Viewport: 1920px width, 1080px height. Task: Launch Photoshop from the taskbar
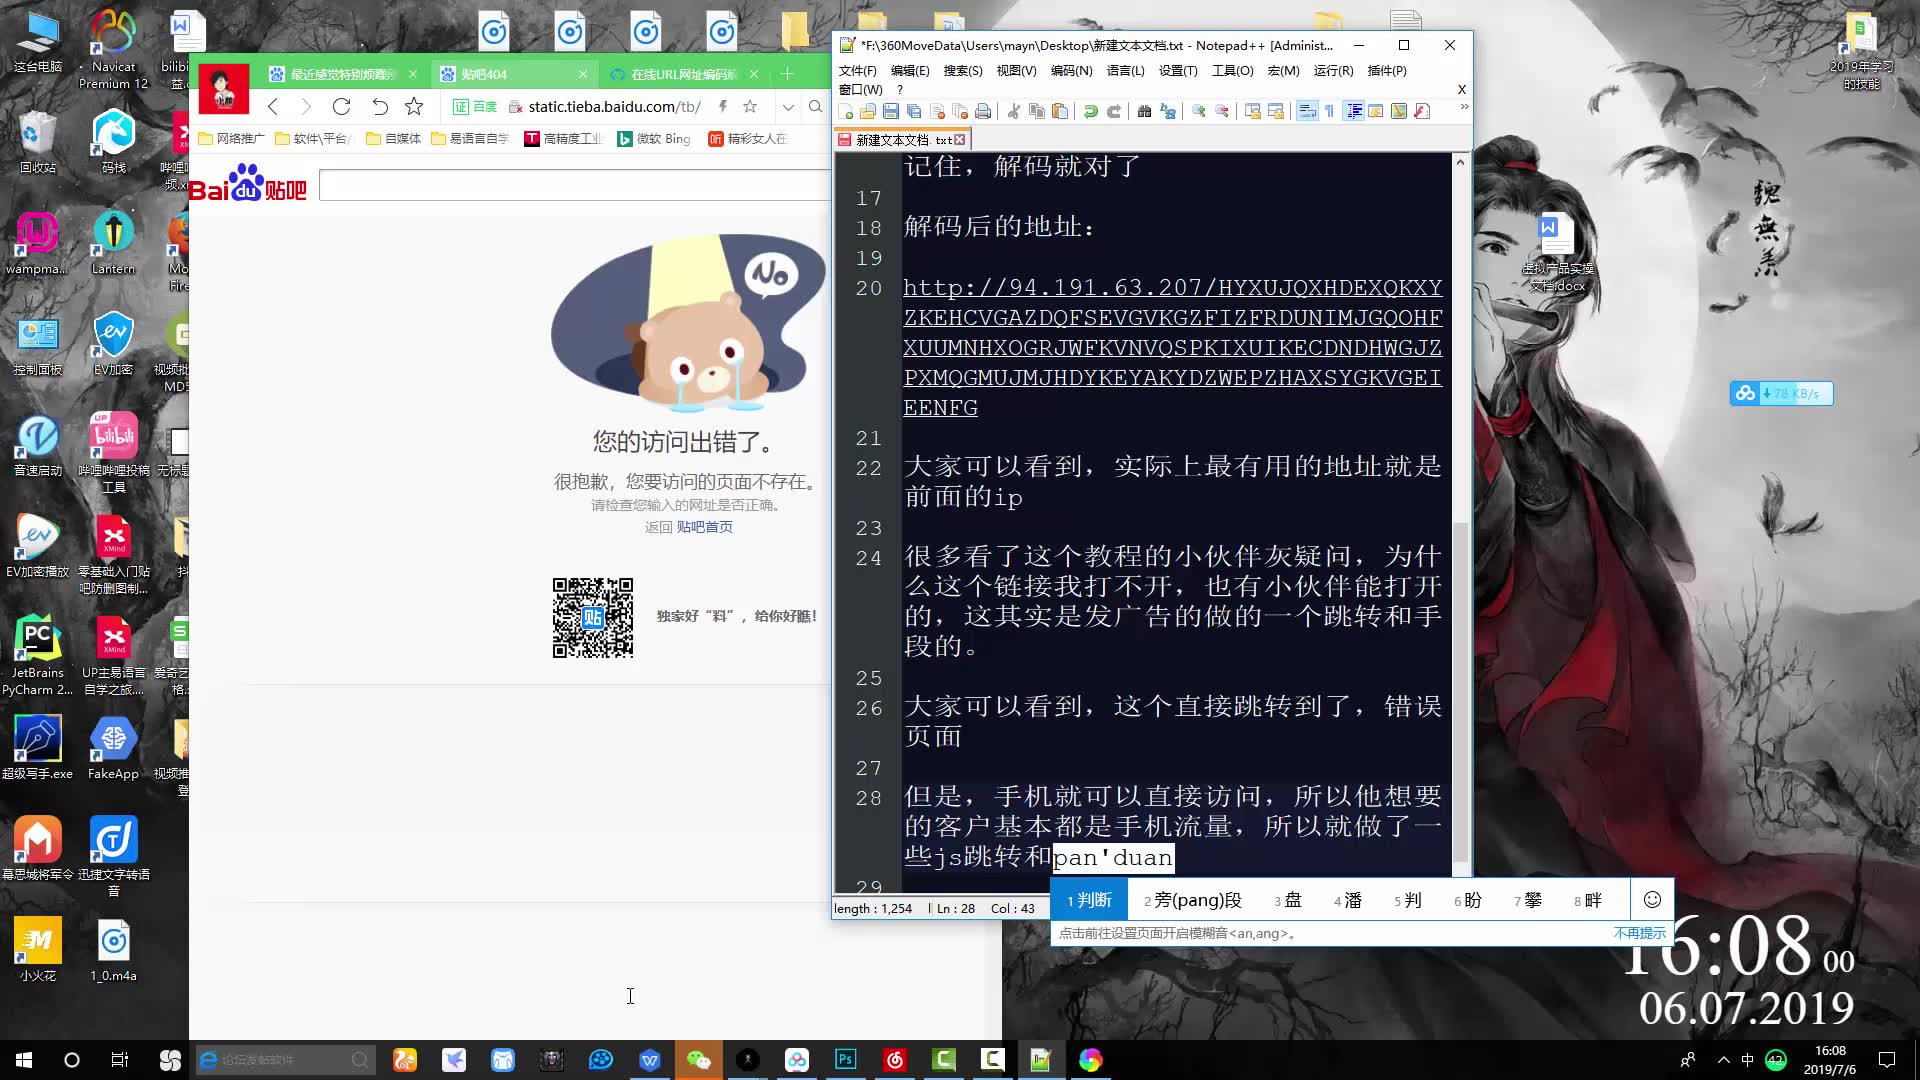click(845, 1059)
